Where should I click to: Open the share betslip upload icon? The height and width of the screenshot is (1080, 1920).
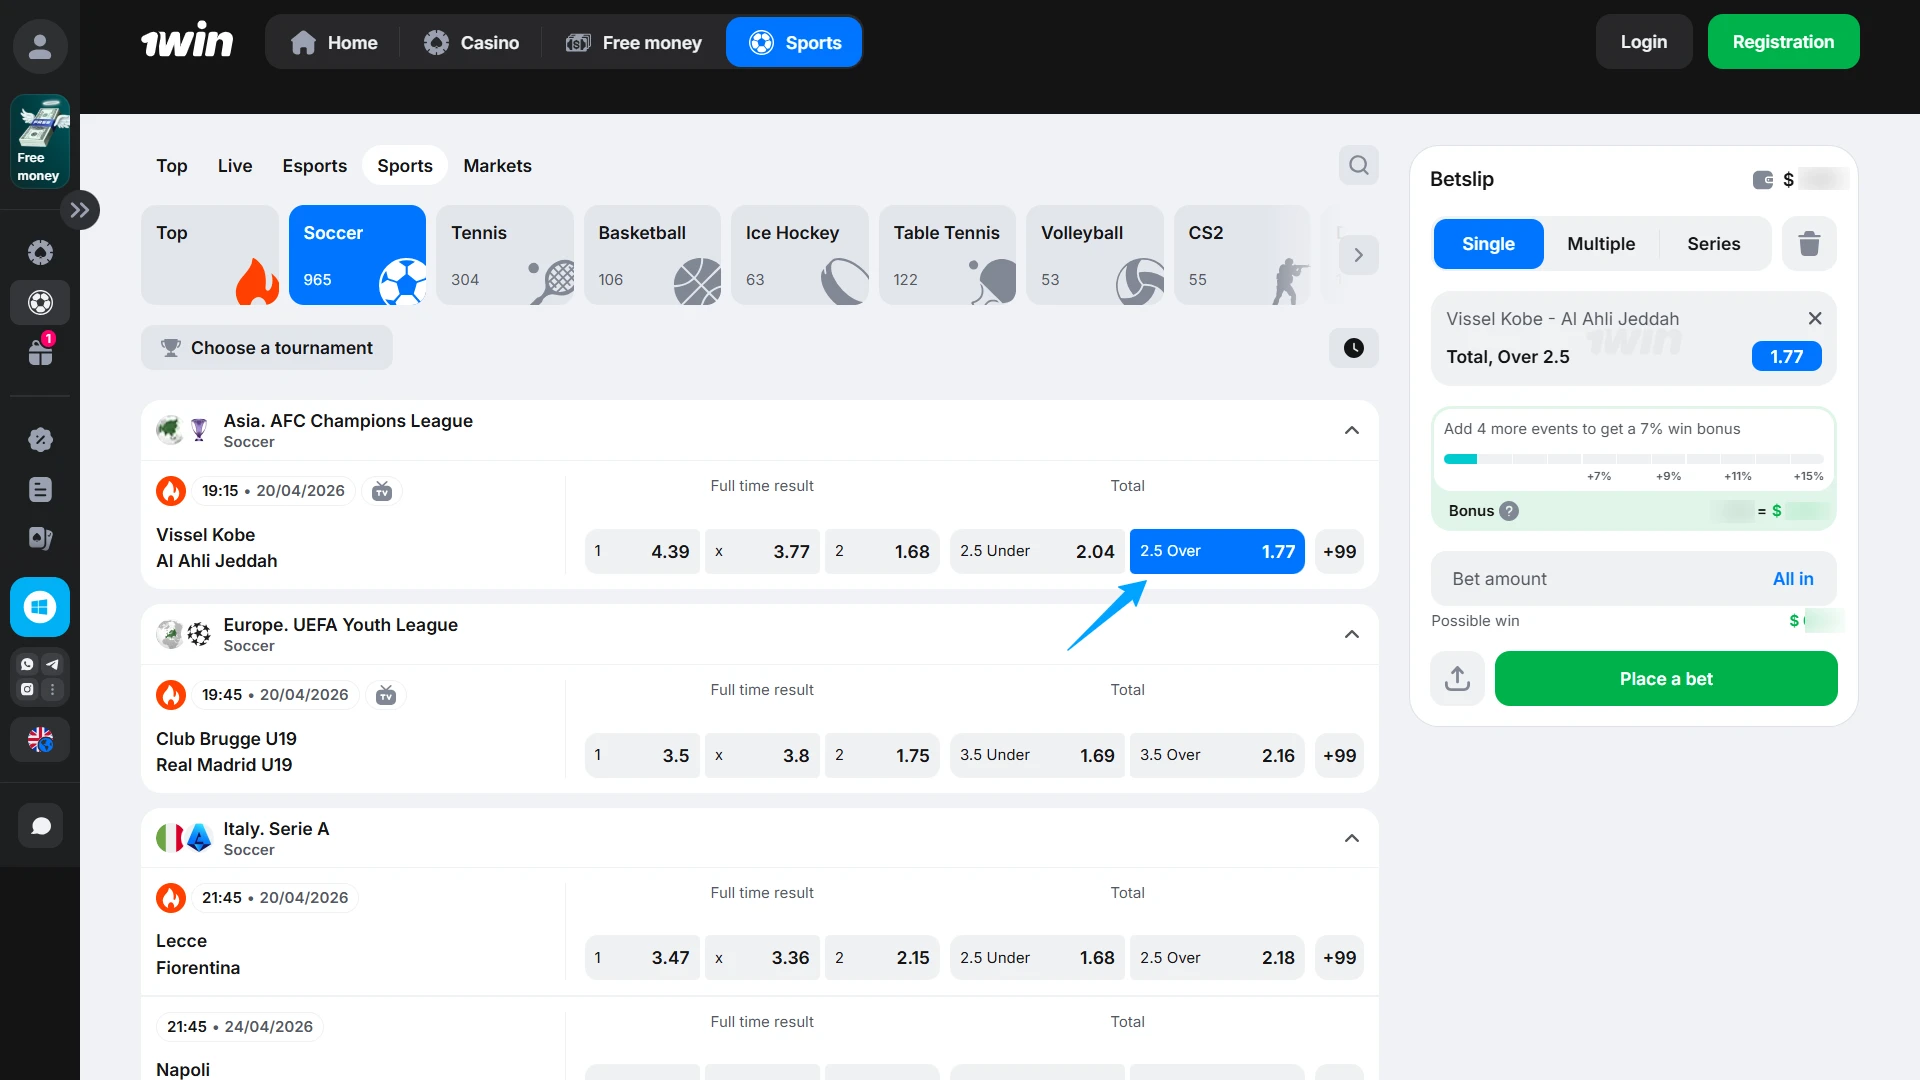[1457, 678]
